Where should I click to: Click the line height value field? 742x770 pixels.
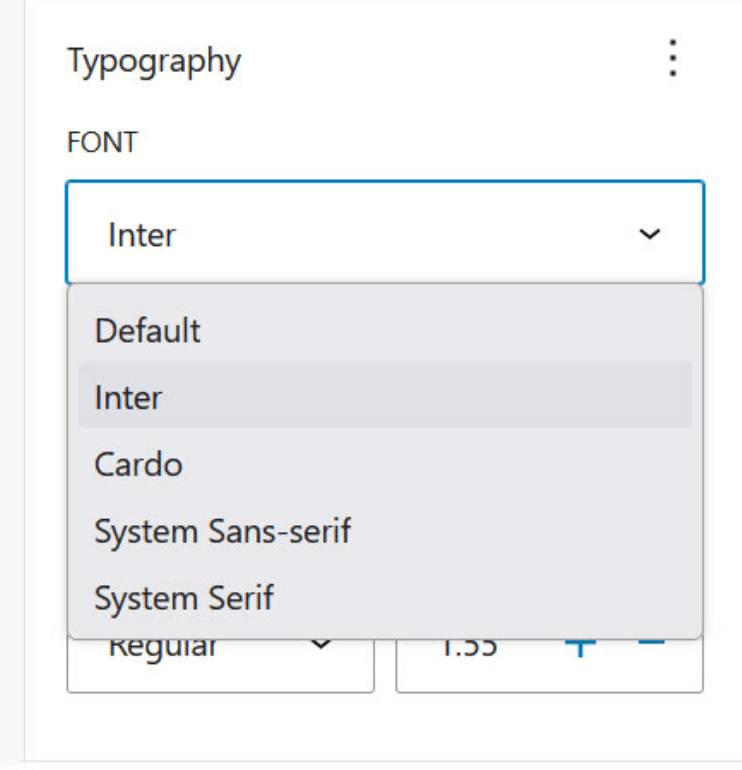tap(469, 648)
